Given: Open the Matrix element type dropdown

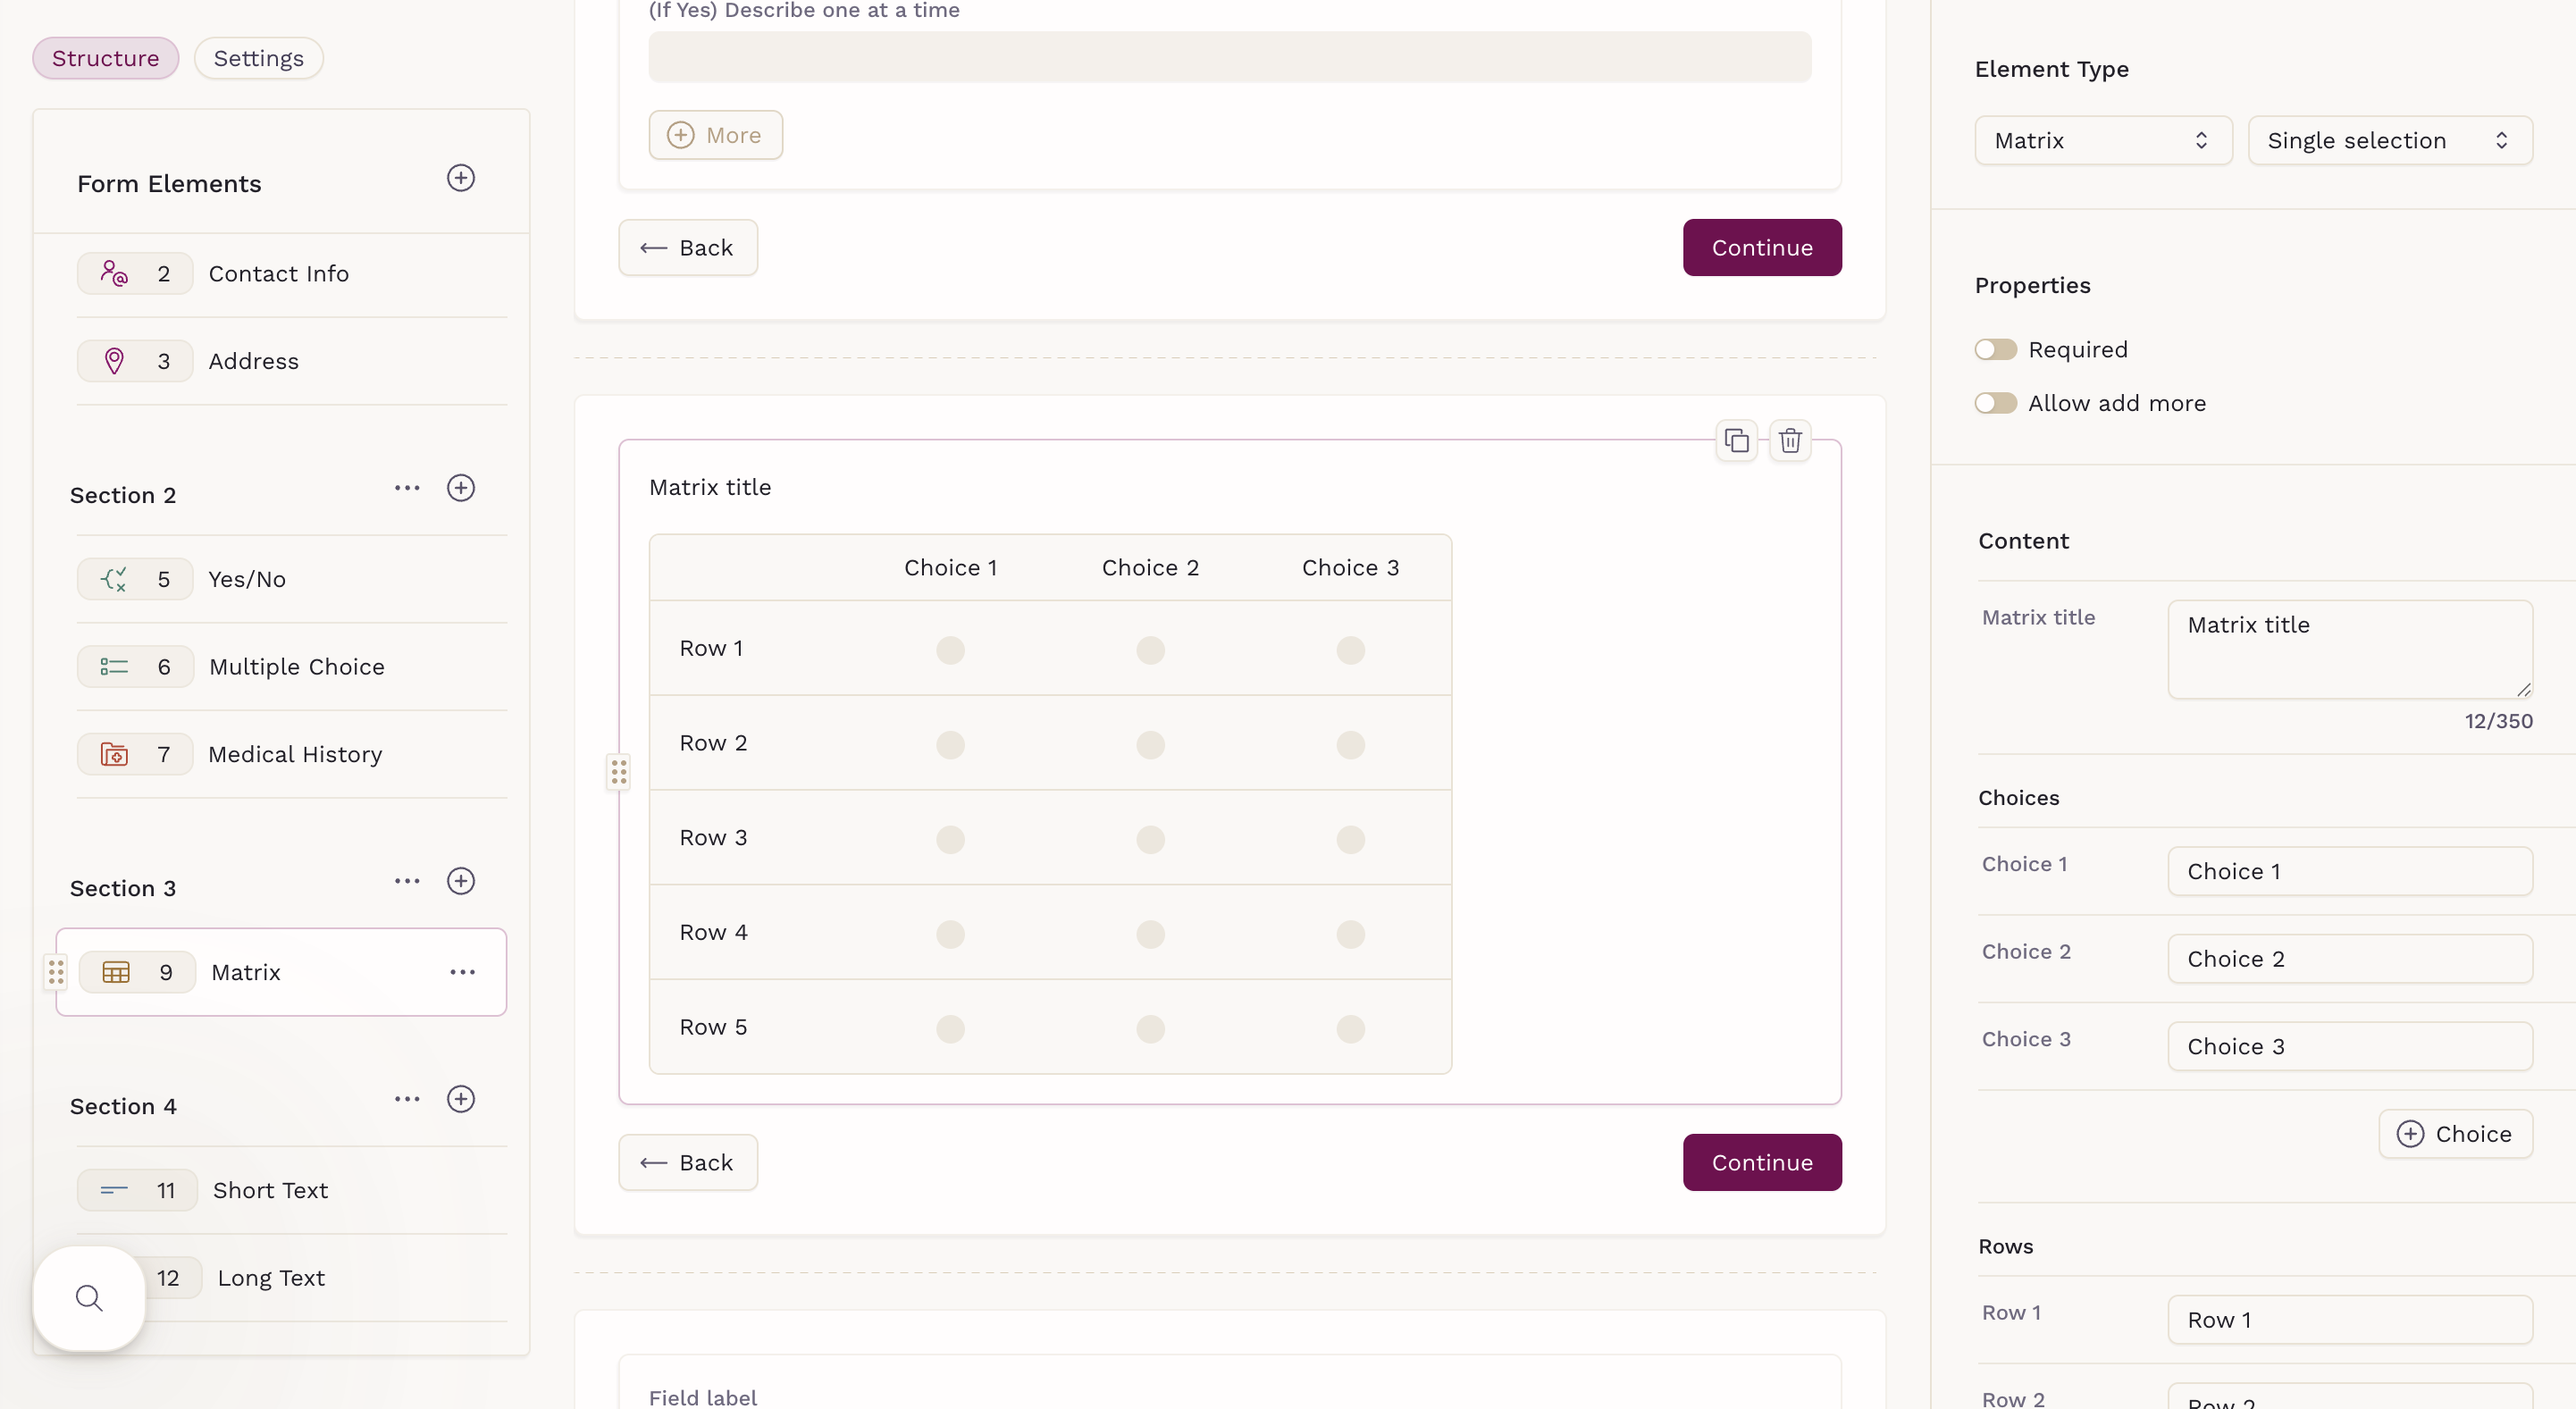Looking at the screenshot, I should pyautogui.click(x=2102, y=140).
